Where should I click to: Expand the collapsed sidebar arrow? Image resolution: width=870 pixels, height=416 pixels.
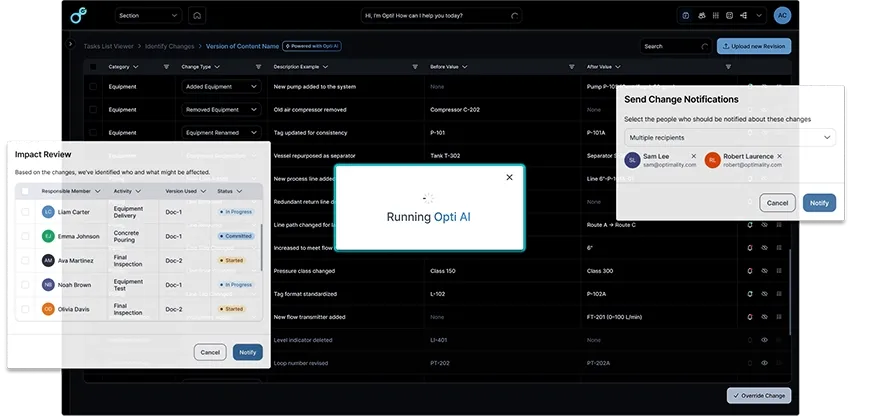(70, 43)
